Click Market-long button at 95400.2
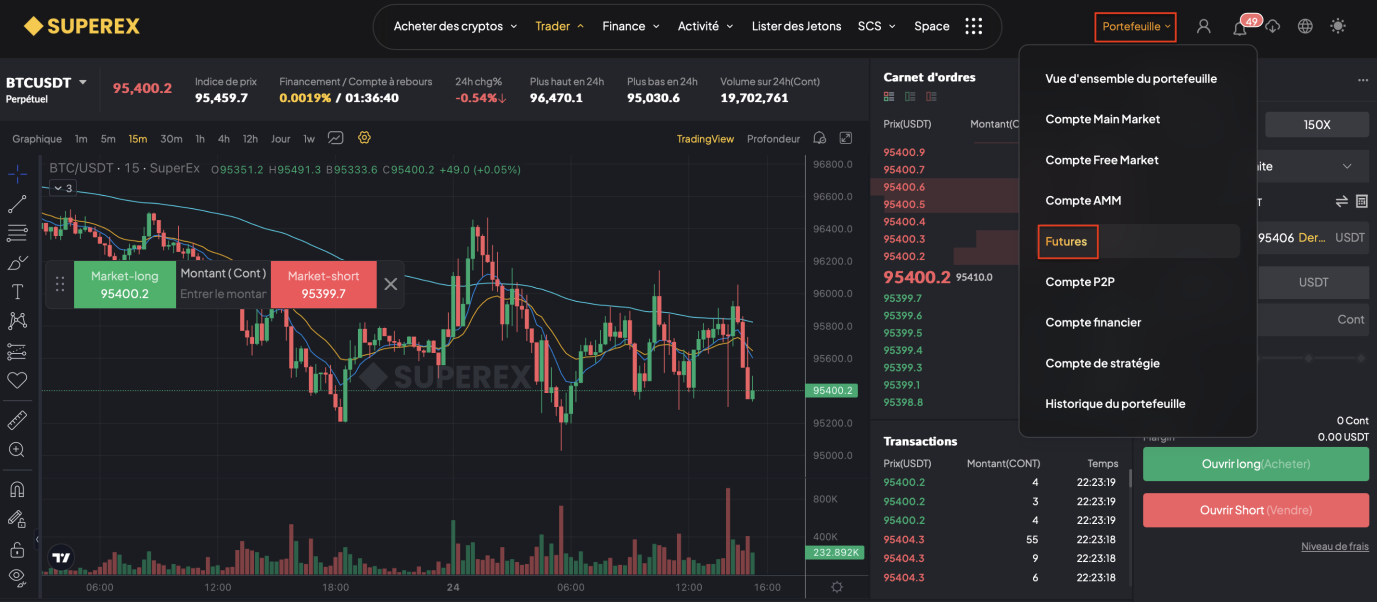The height and width of the screenshot is (602, 1377). pyautogui.click(x=125, y=284)
